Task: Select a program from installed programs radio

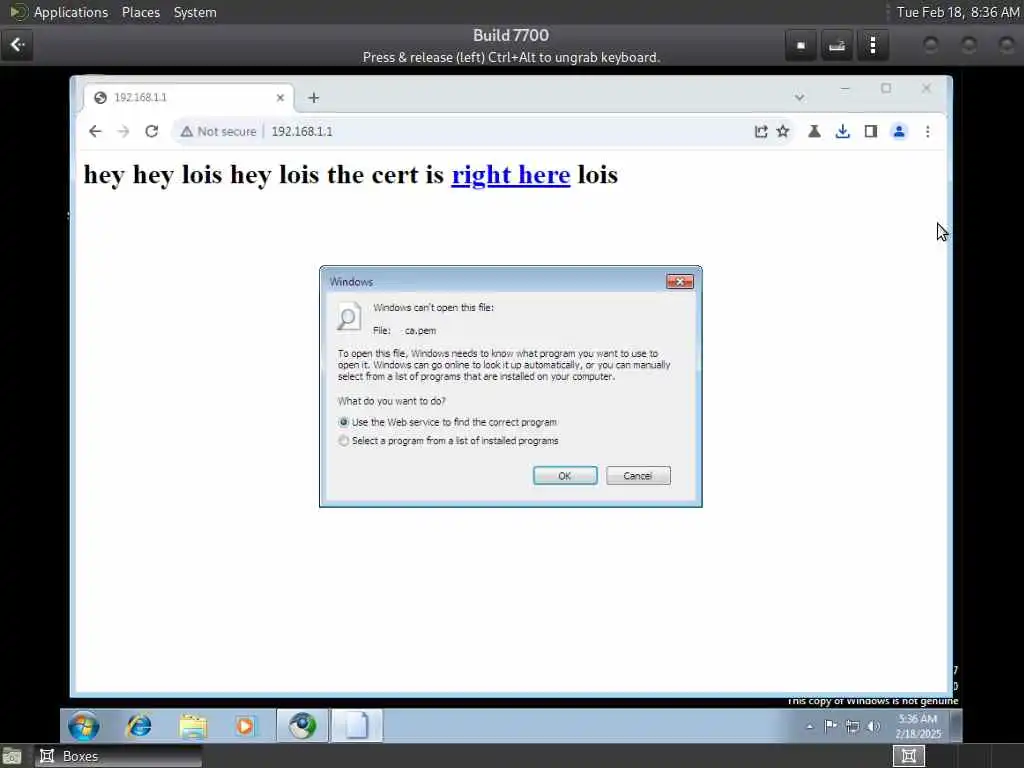Action: (x=344, y=441)
